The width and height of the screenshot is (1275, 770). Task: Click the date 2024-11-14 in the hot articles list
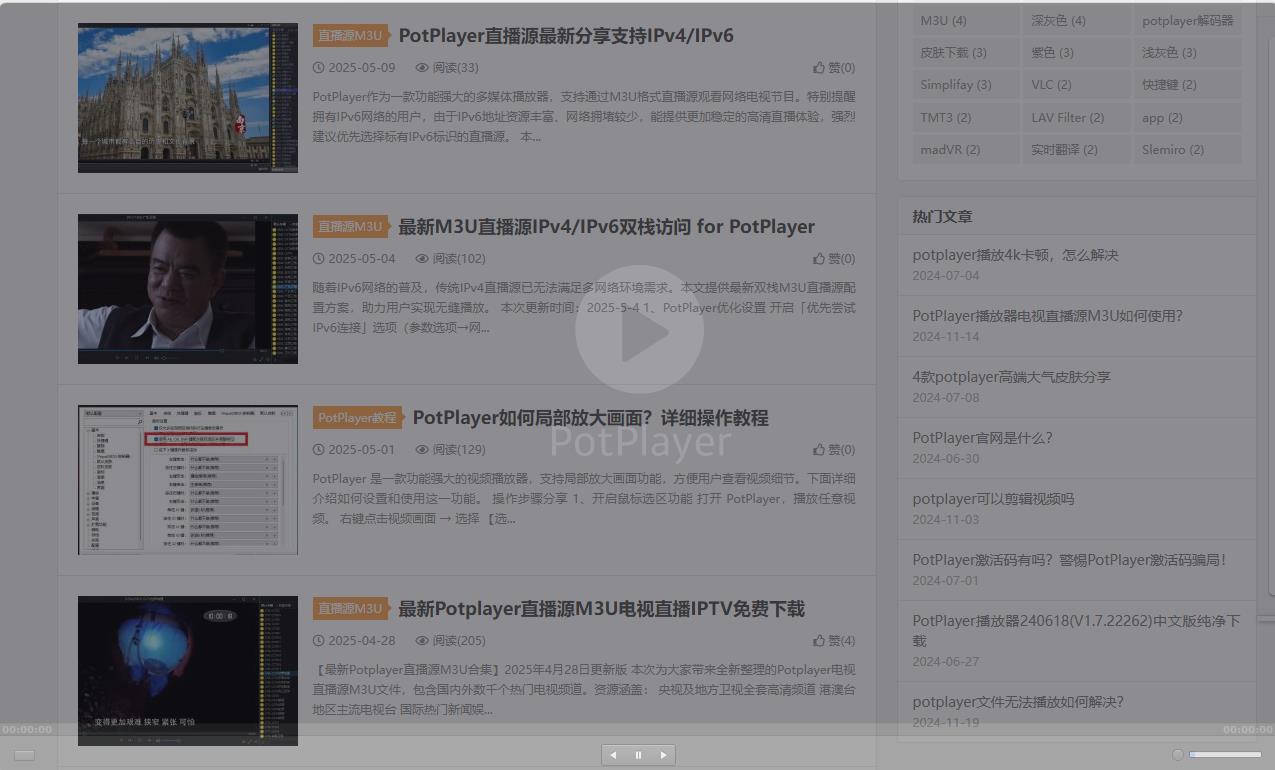click(946, 337)
